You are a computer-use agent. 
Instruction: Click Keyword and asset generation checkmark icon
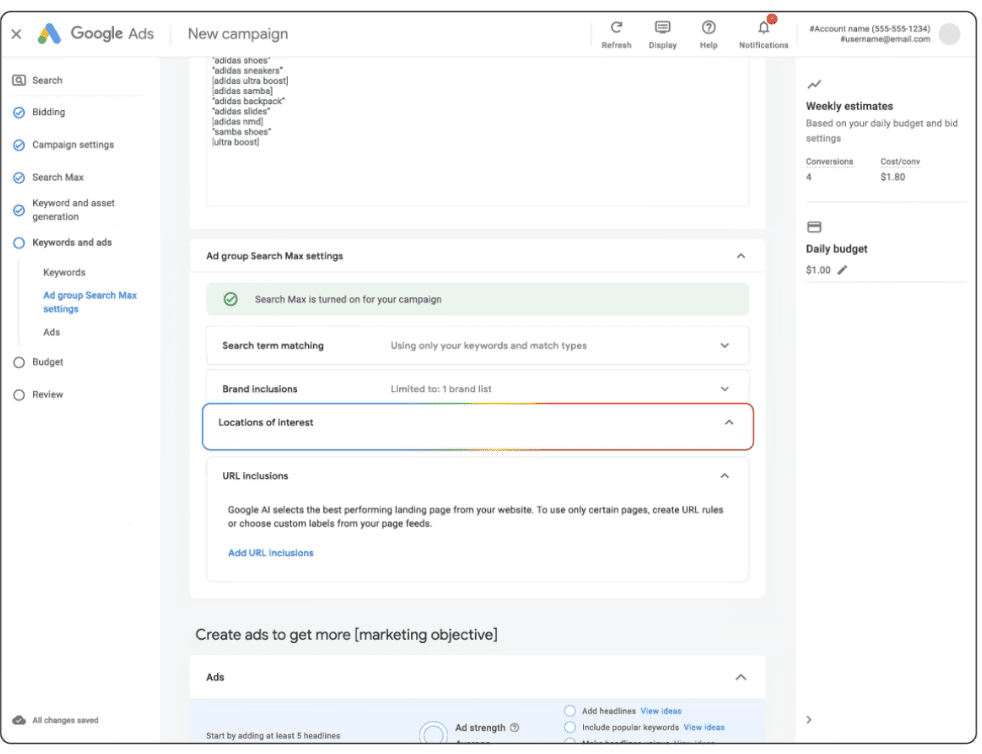(19, 210)
